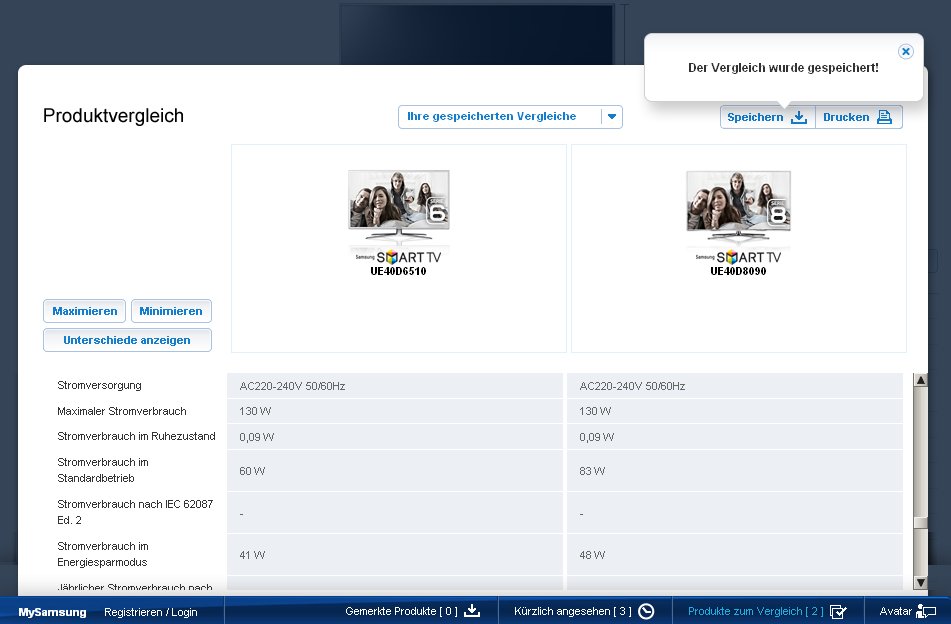Click the Speichern download icon
This screenshot has height=624, width=951.
pos(798,117)
